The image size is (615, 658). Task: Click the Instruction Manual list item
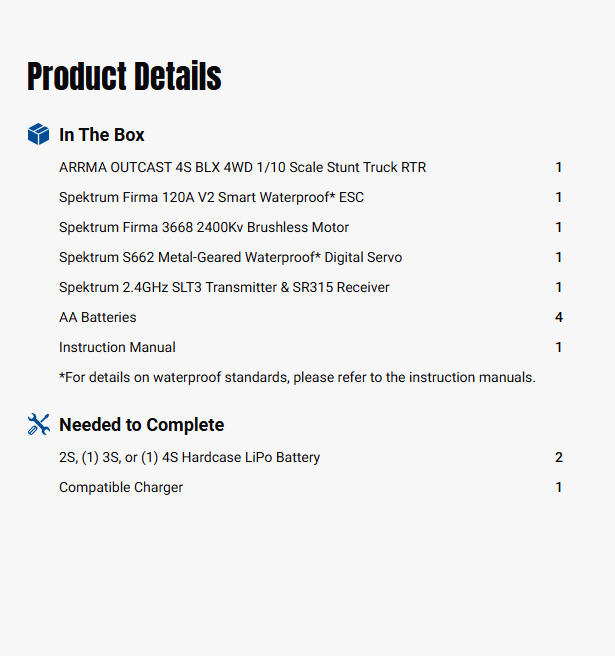117,347
